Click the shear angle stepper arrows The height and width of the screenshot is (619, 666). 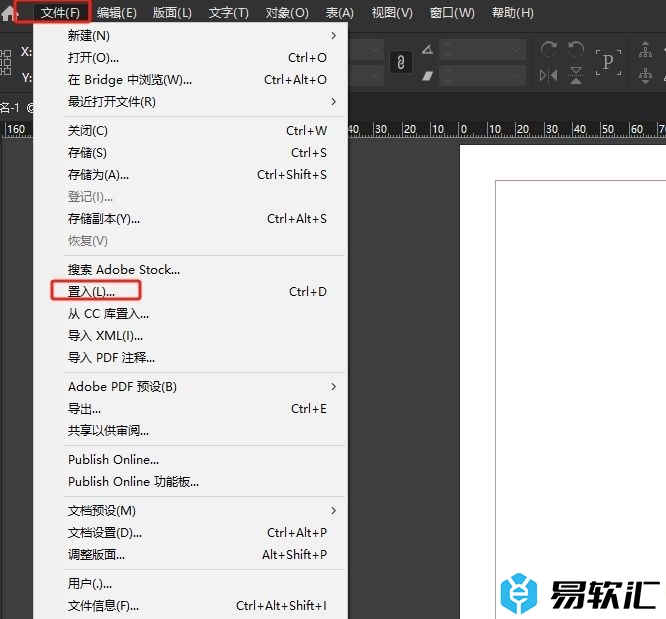pos(446,76)
